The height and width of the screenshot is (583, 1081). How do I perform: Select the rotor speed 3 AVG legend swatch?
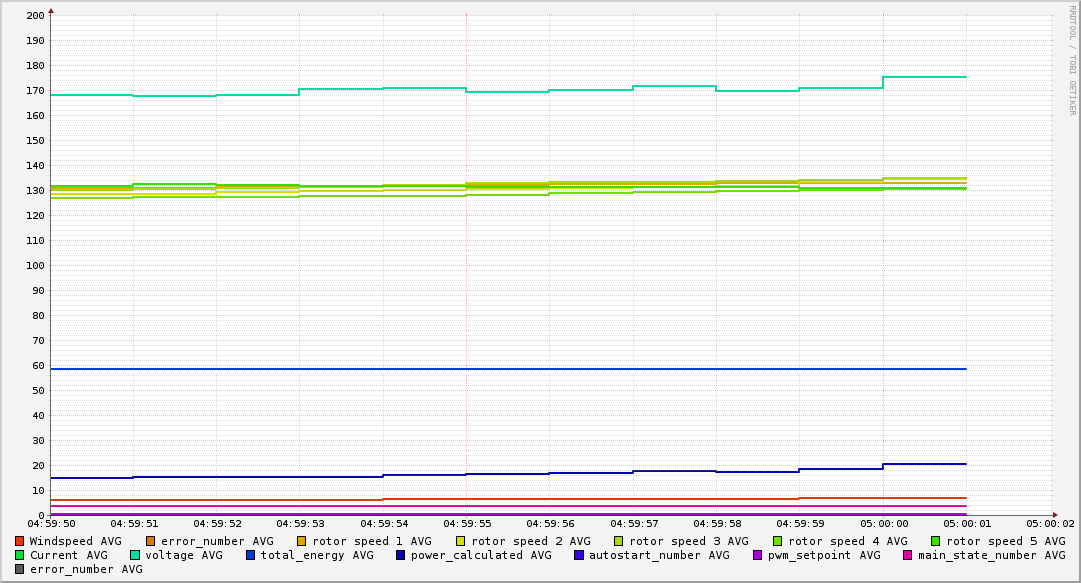point(619,541)
